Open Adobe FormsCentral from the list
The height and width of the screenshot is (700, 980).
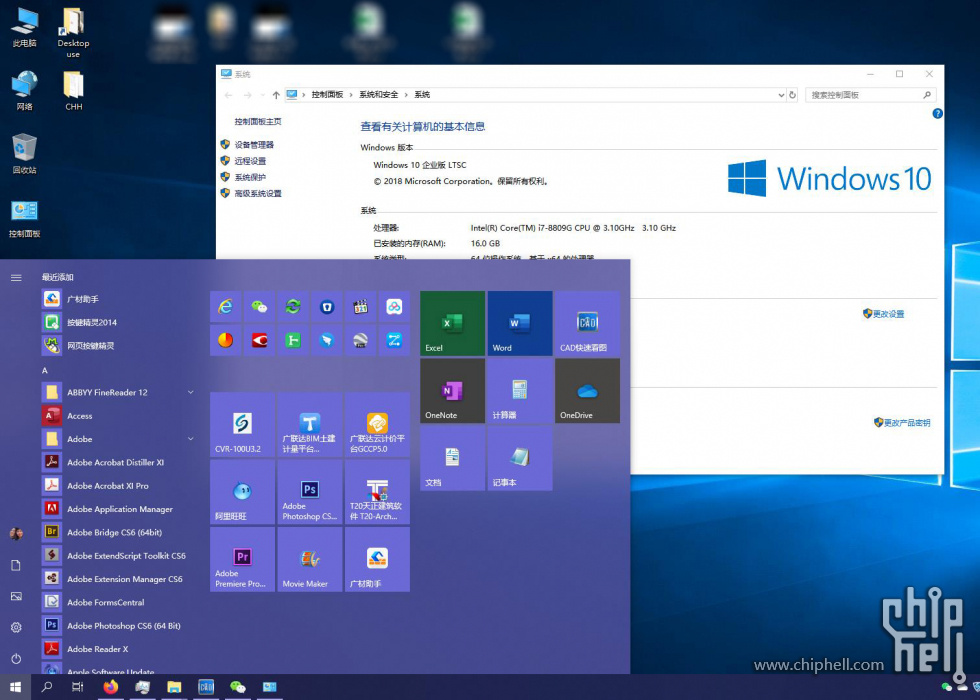coord(119,602)
